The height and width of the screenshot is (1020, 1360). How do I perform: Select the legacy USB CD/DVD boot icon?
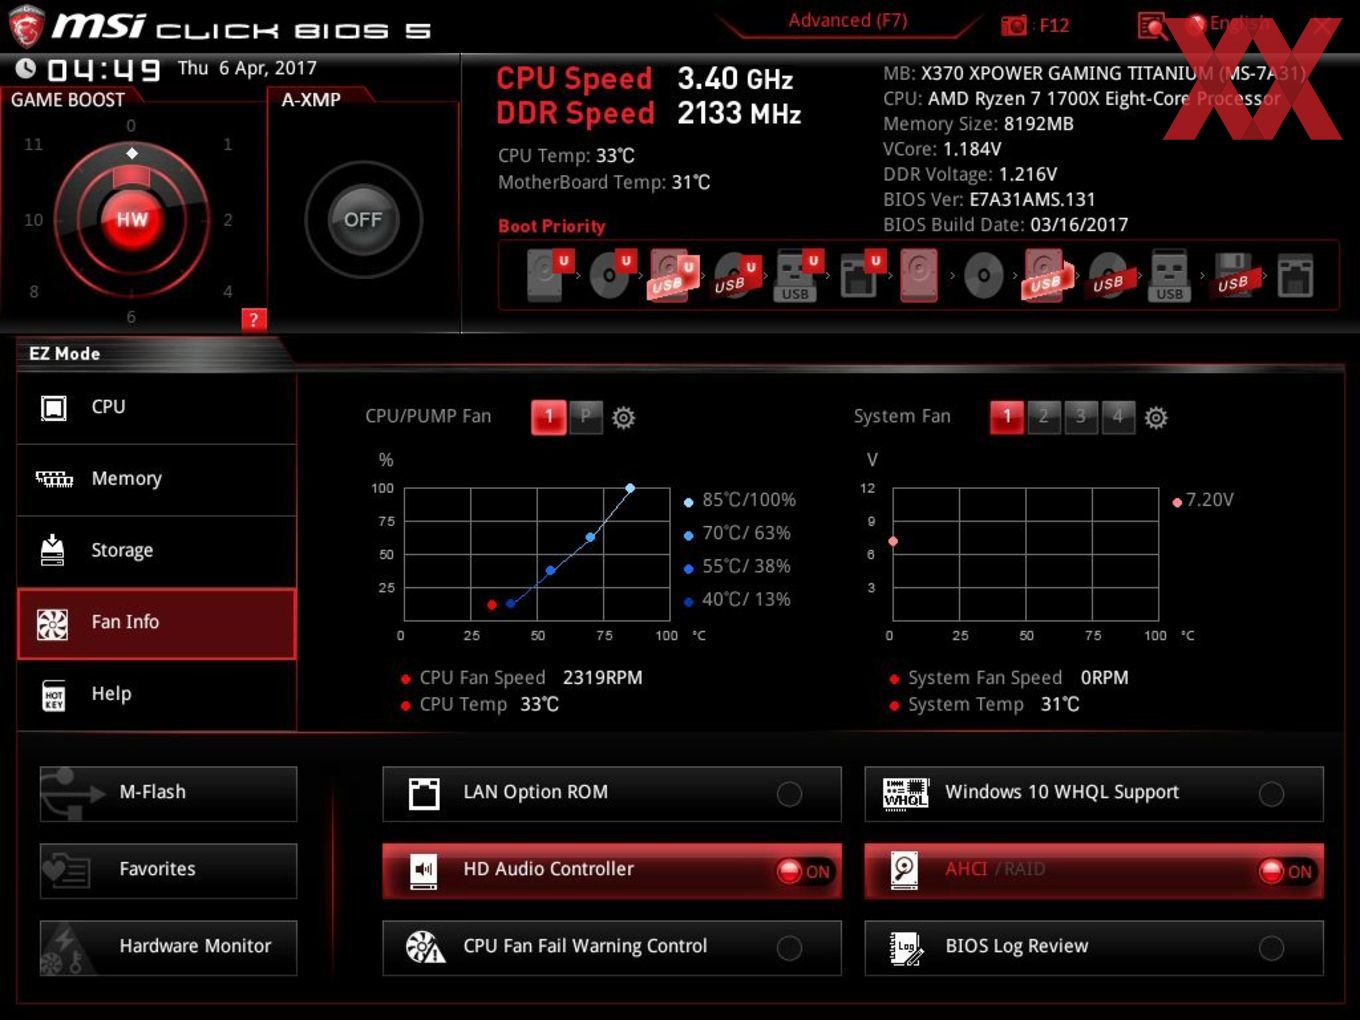tap(1109, 276)
